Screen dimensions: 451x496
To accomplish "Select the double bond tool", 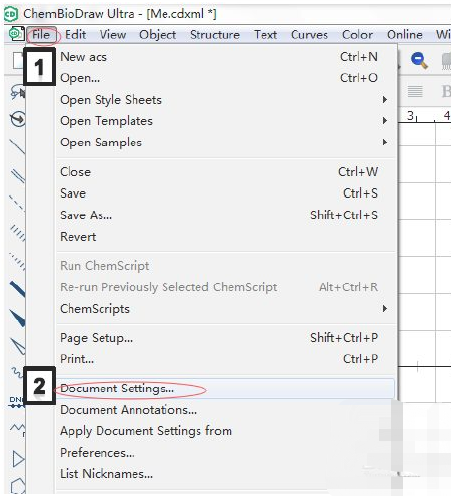I will point(18,175).
